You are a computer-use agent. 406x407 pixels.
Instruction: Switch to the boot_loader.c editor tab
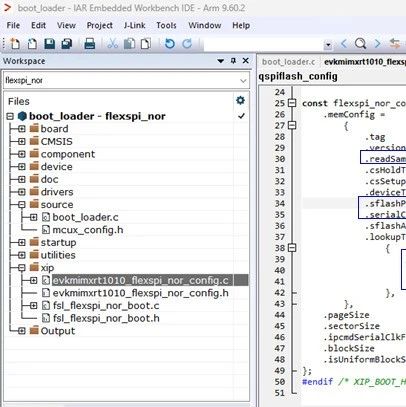click(288, 62)
